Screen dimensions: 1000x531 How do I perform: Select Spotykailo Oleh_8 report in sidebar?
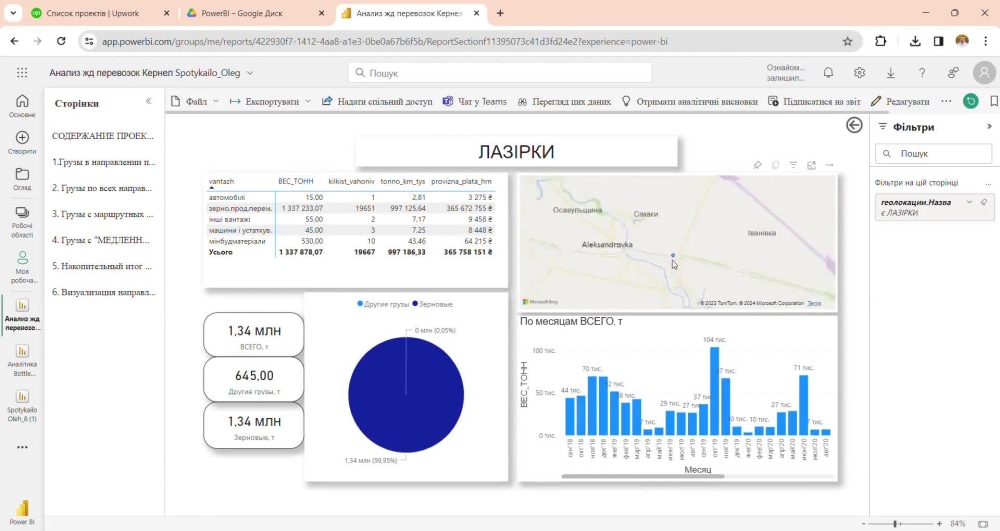tap(22, 405)
